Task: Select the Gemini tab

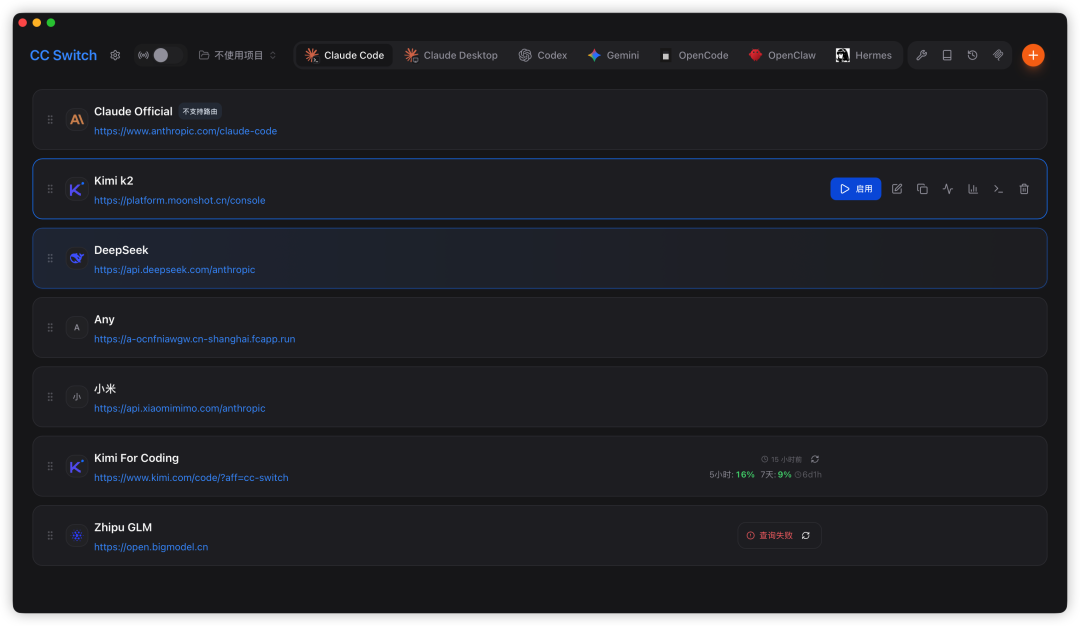Action: point(613,55)
